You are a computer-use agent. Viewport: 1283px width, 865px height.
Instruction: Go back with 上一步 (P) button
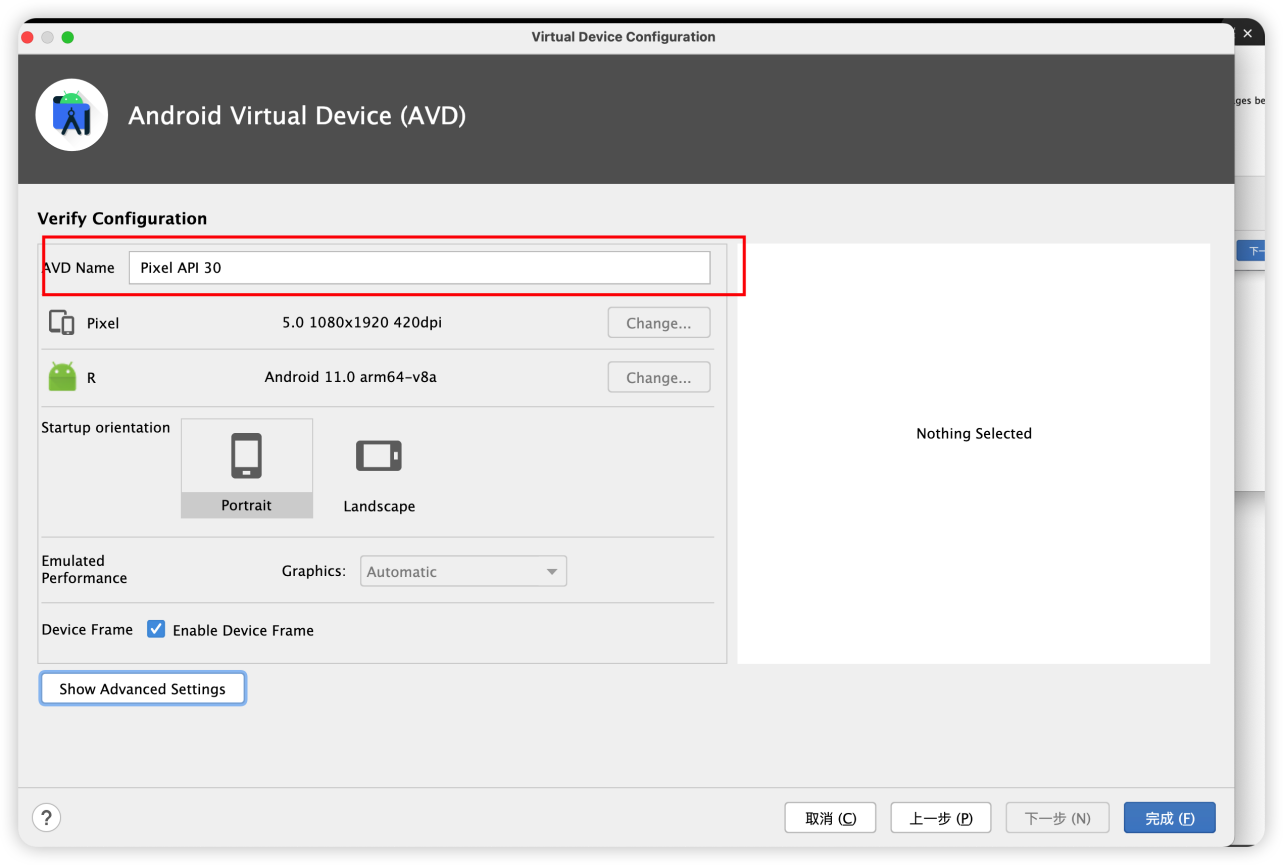point(941,818)
